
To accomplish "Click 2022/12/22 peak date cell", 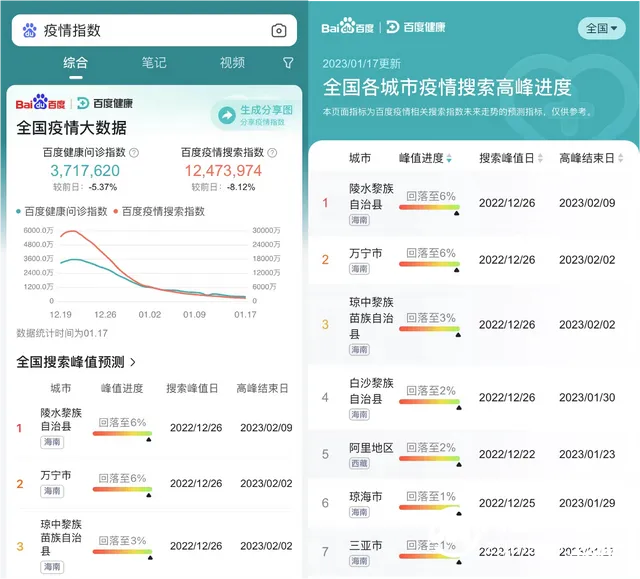I will (507, 454).
